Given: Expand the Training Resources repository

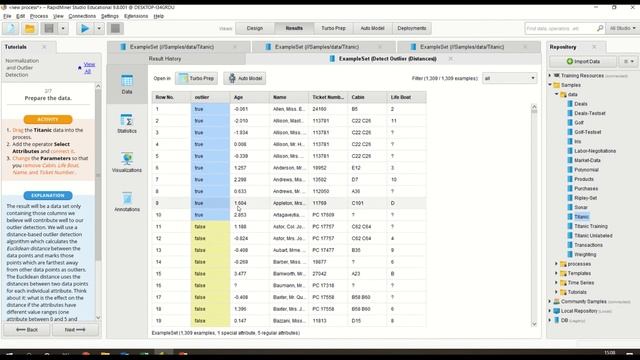Looking at the screenshot, I should [x=550, y=76].
